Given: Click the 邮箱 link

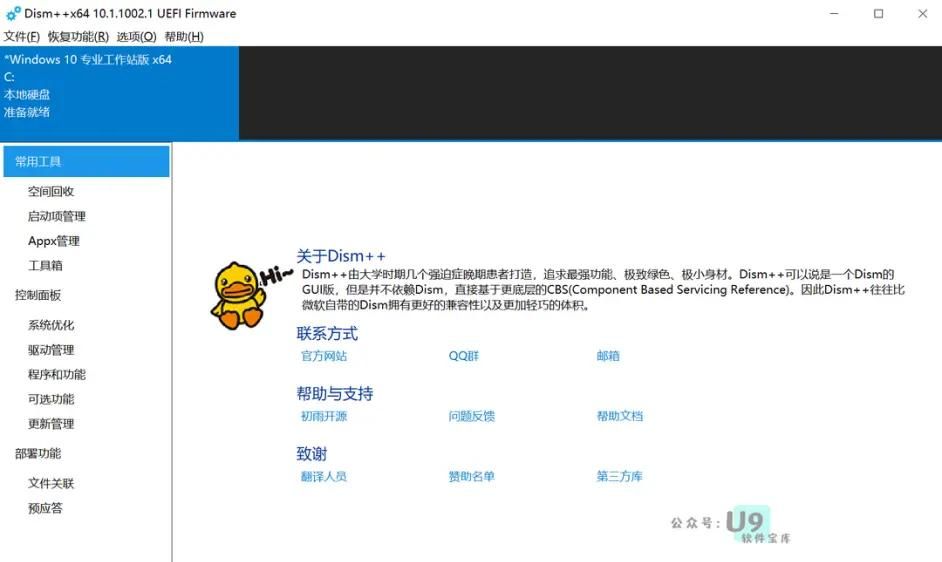Looking at the screenshot, I should point(608,356).
